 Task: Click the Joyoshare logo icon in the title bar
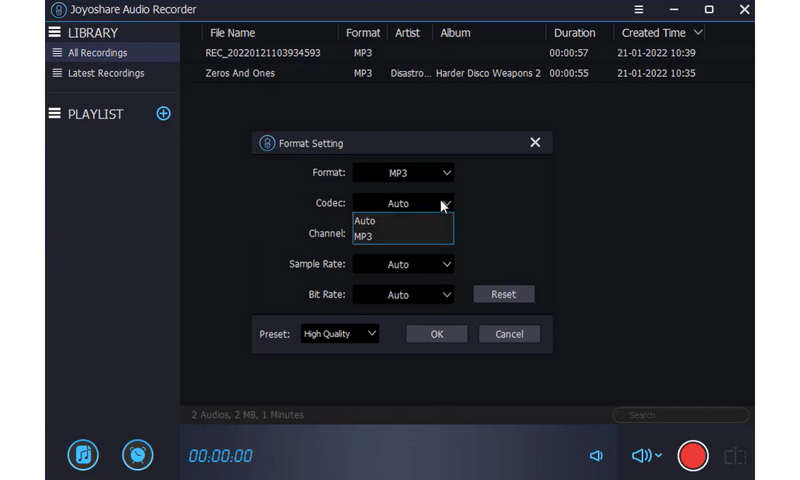click(x=58, y=9)
